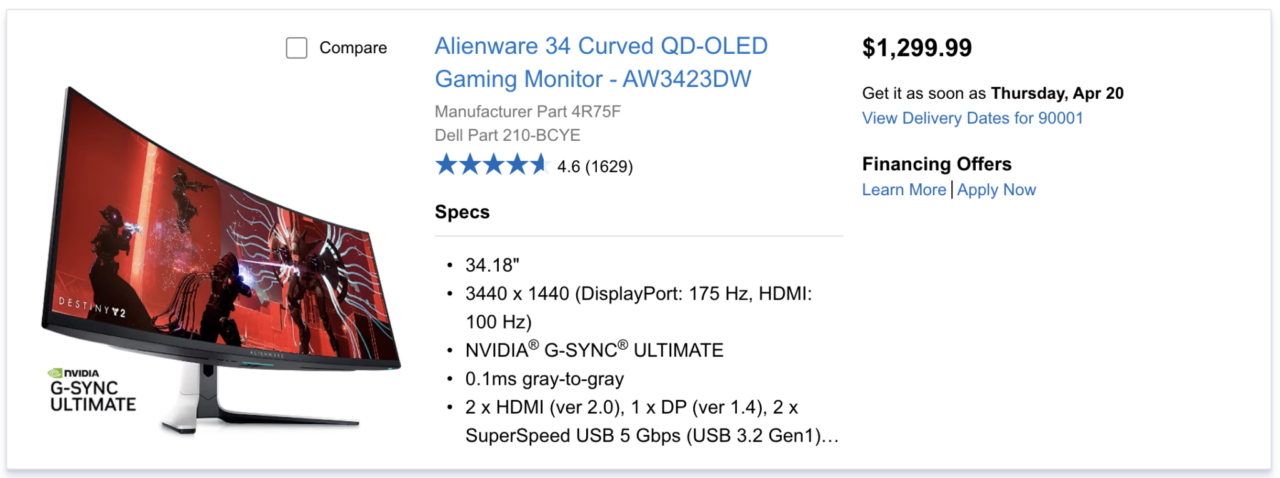Select the Dell Part 210-BCYE text
This screenshot has width=1280, height=478.
click(507, 135)
